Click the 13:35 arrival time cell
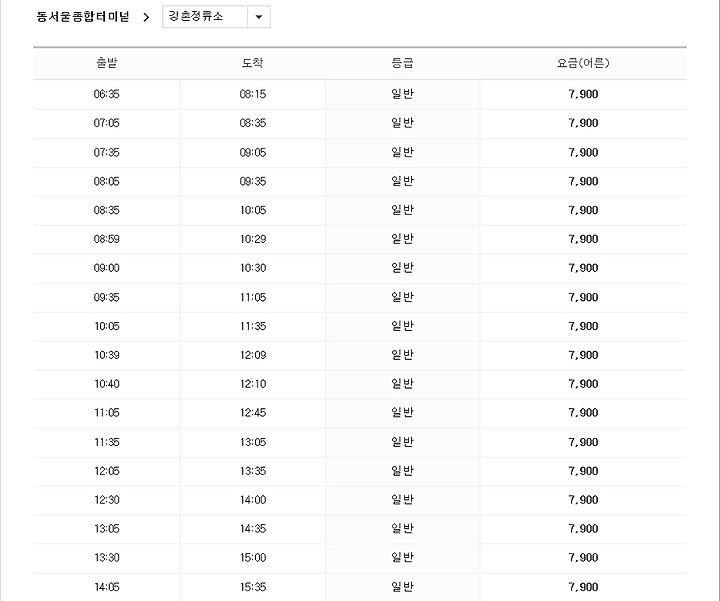 tap(253, 471)
